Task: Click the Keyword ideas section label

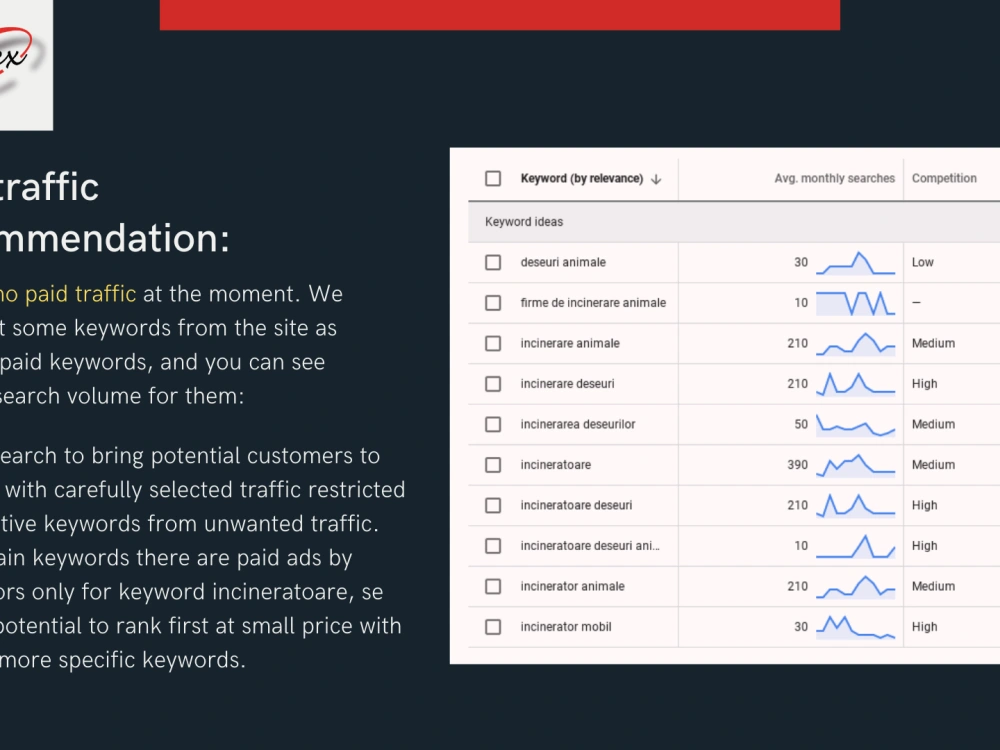Action: click(x=524, y=222)
